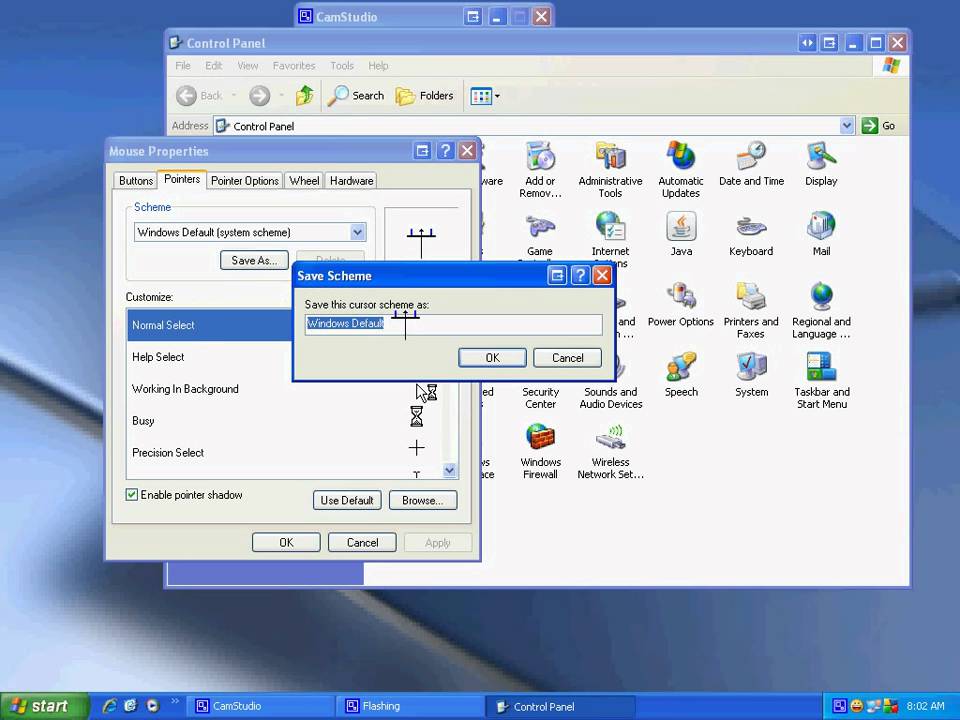Select the Pointers tab
Image resolution: width=960 pixels, height=720 pixels.
click(182, 179)
